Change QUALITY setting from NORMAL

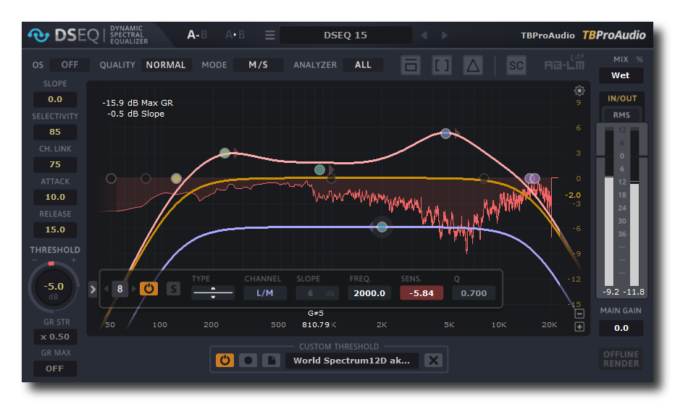click(x=166, y=65)
